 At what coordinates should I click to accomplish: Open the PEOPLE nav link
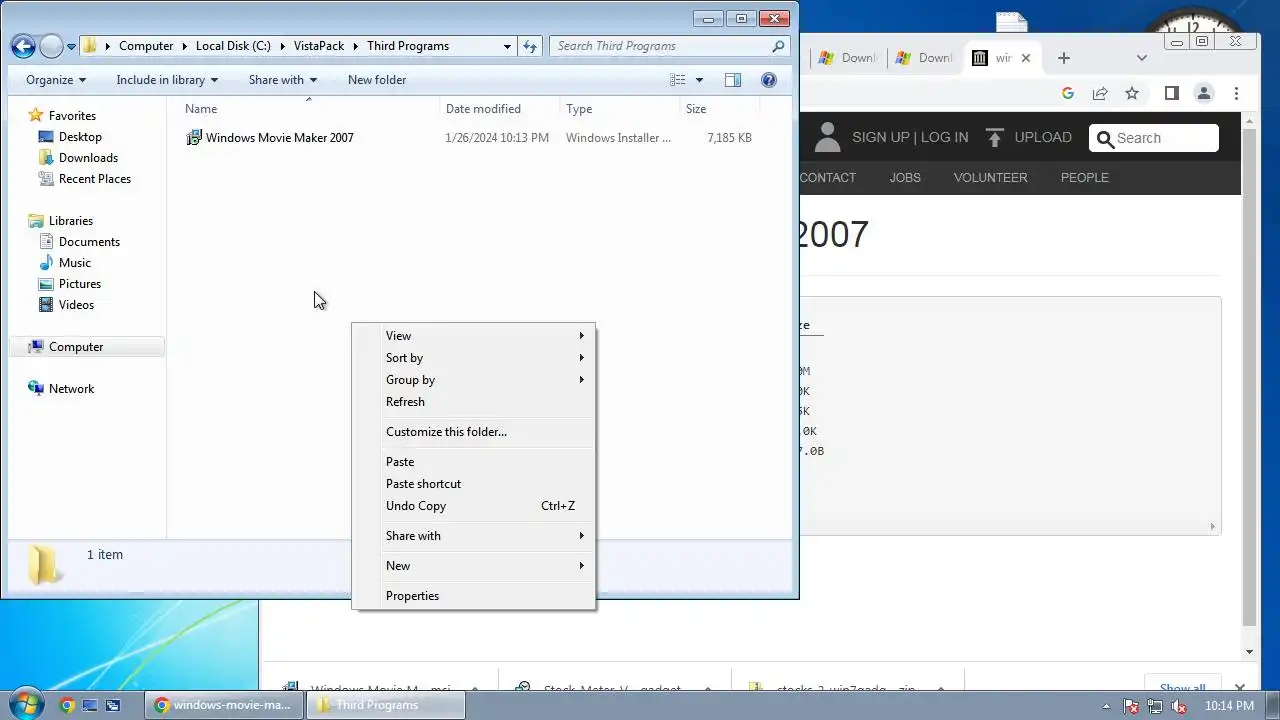pyautogui.click(x=1085, y=178)
